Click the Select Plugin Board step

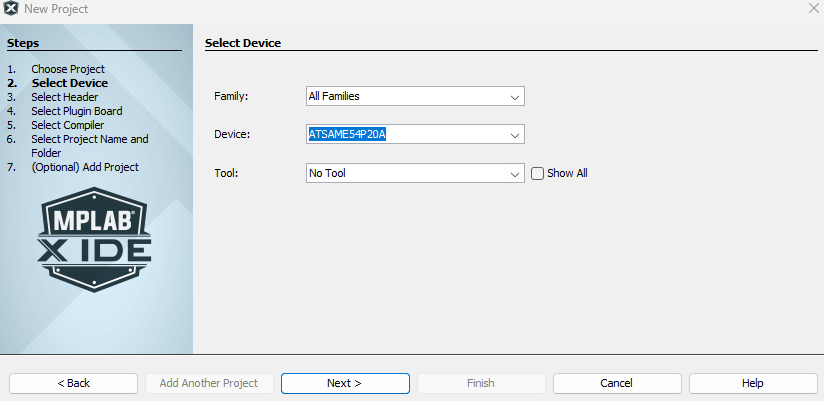77,111
